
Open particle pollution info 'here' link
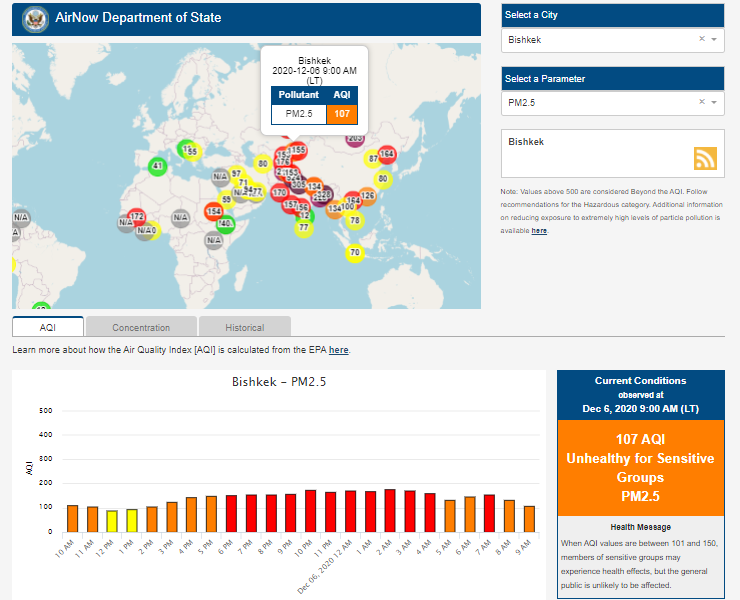click(x=539, y=230)
